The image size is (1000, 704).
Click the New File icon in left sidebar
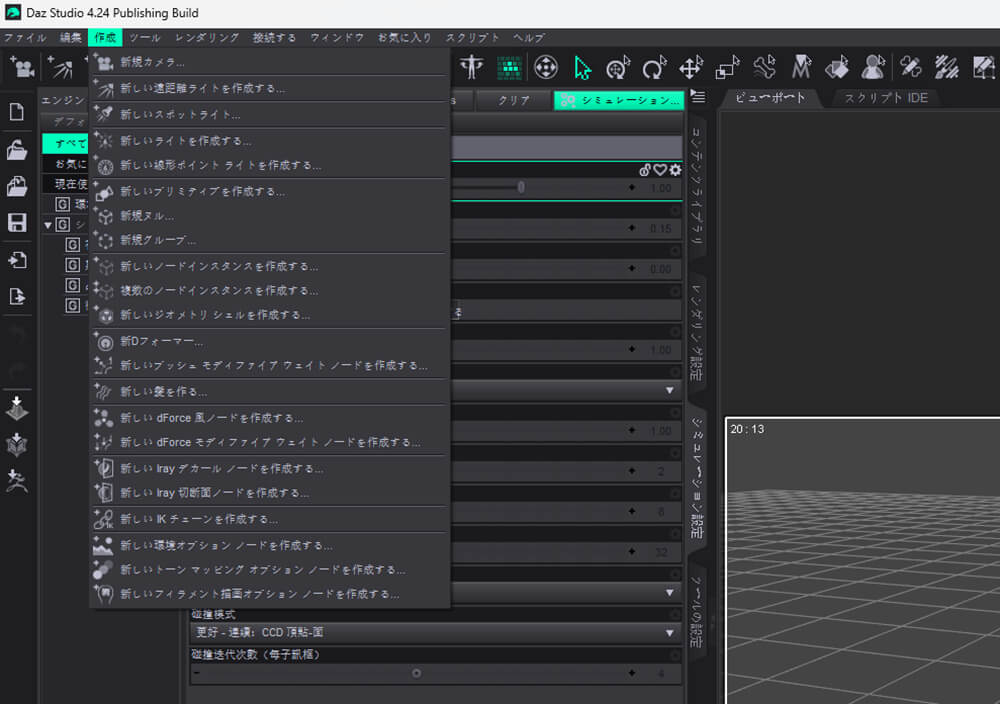(17, 112)
